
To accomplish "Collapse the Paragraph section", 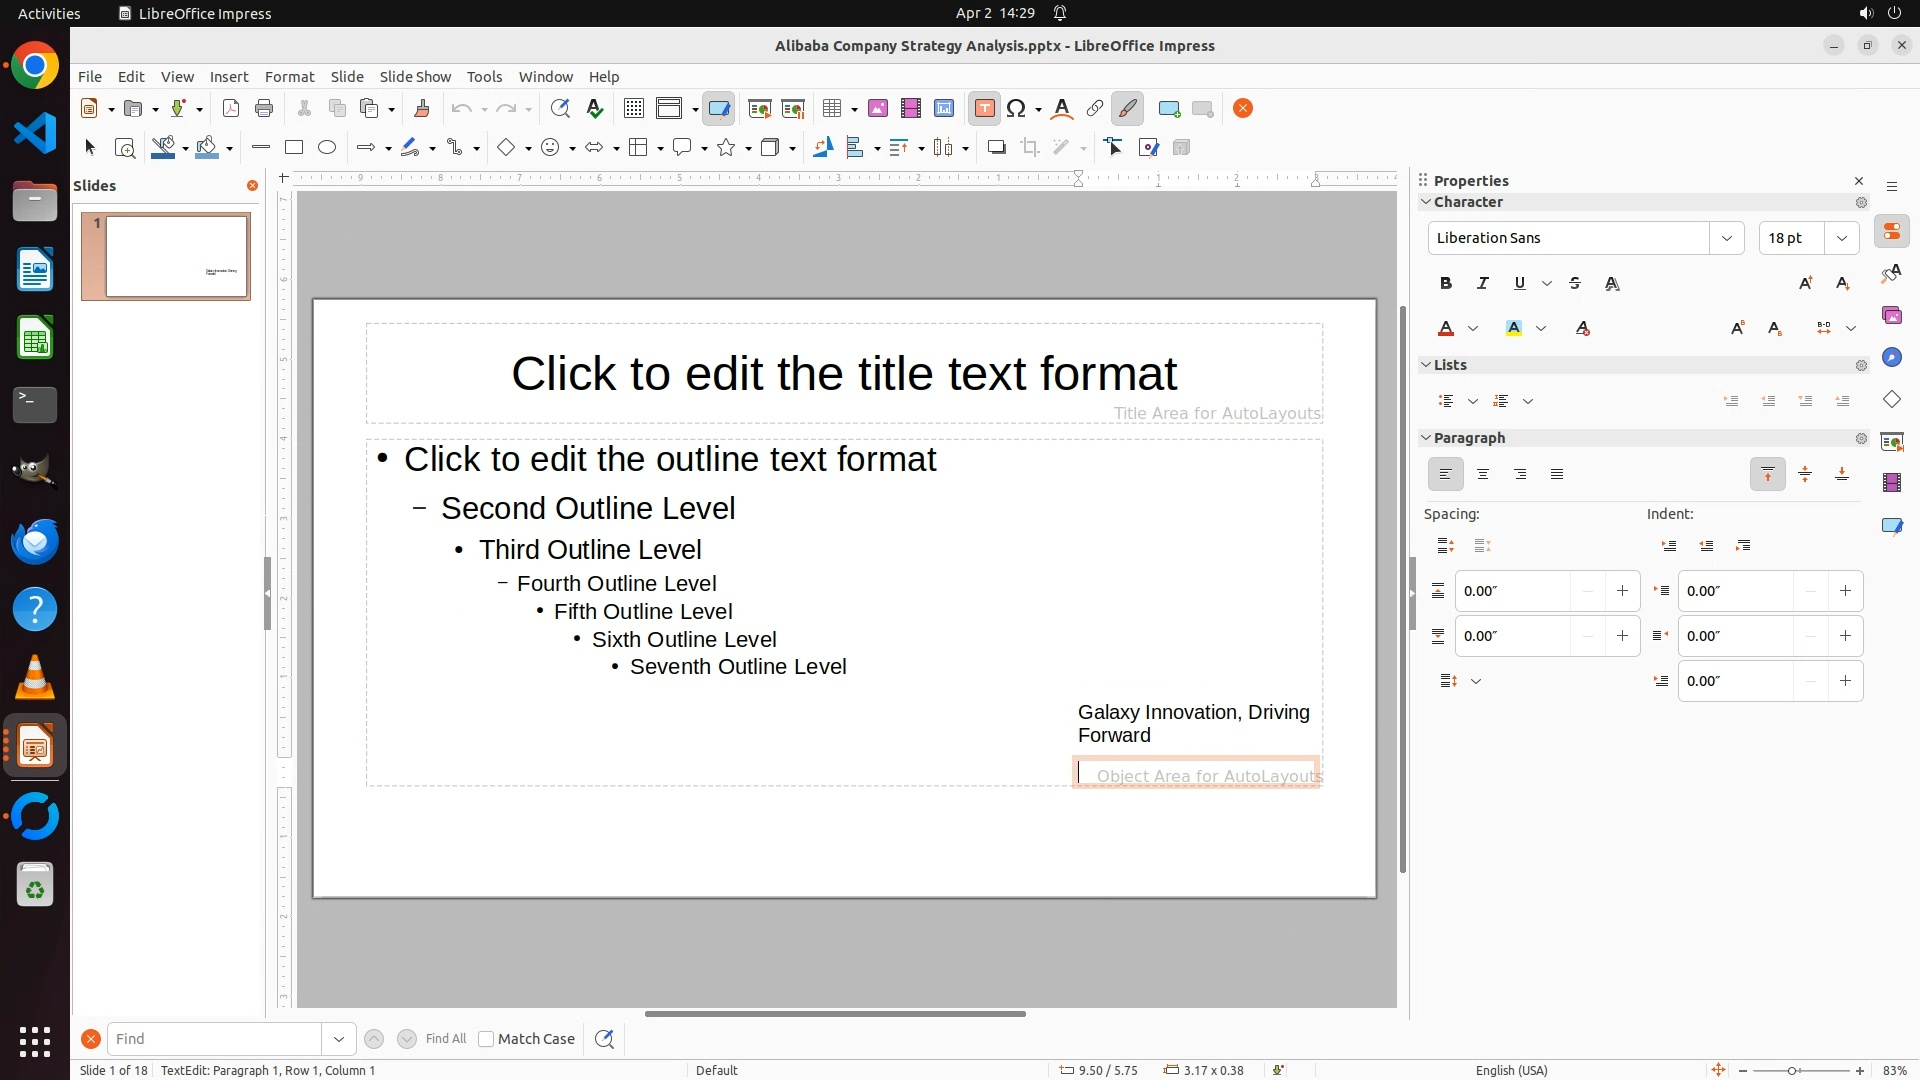I will 1426,438.
